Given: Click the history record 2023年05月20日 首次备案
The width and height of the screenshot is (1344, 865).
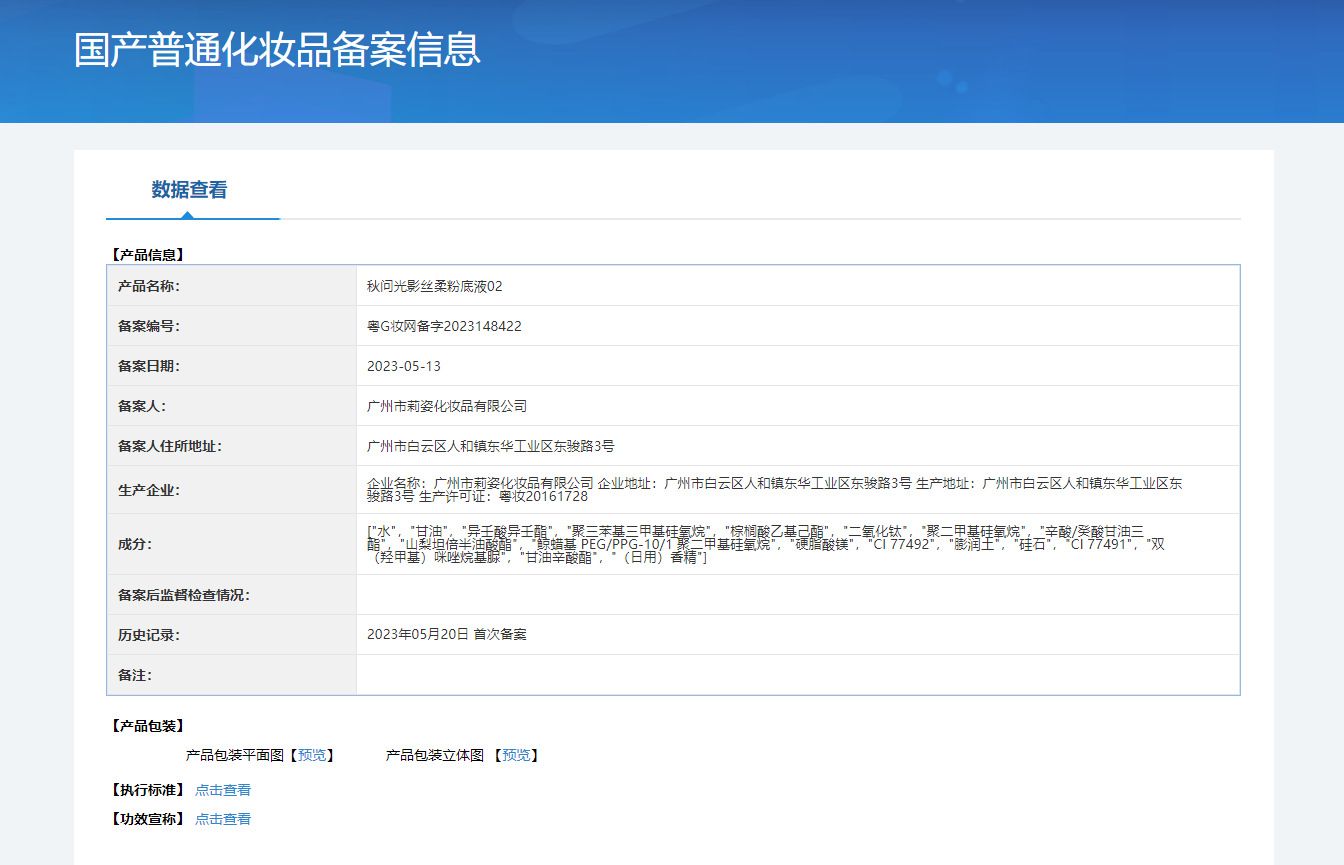Looking at the screenshot, I should point(447,635).
